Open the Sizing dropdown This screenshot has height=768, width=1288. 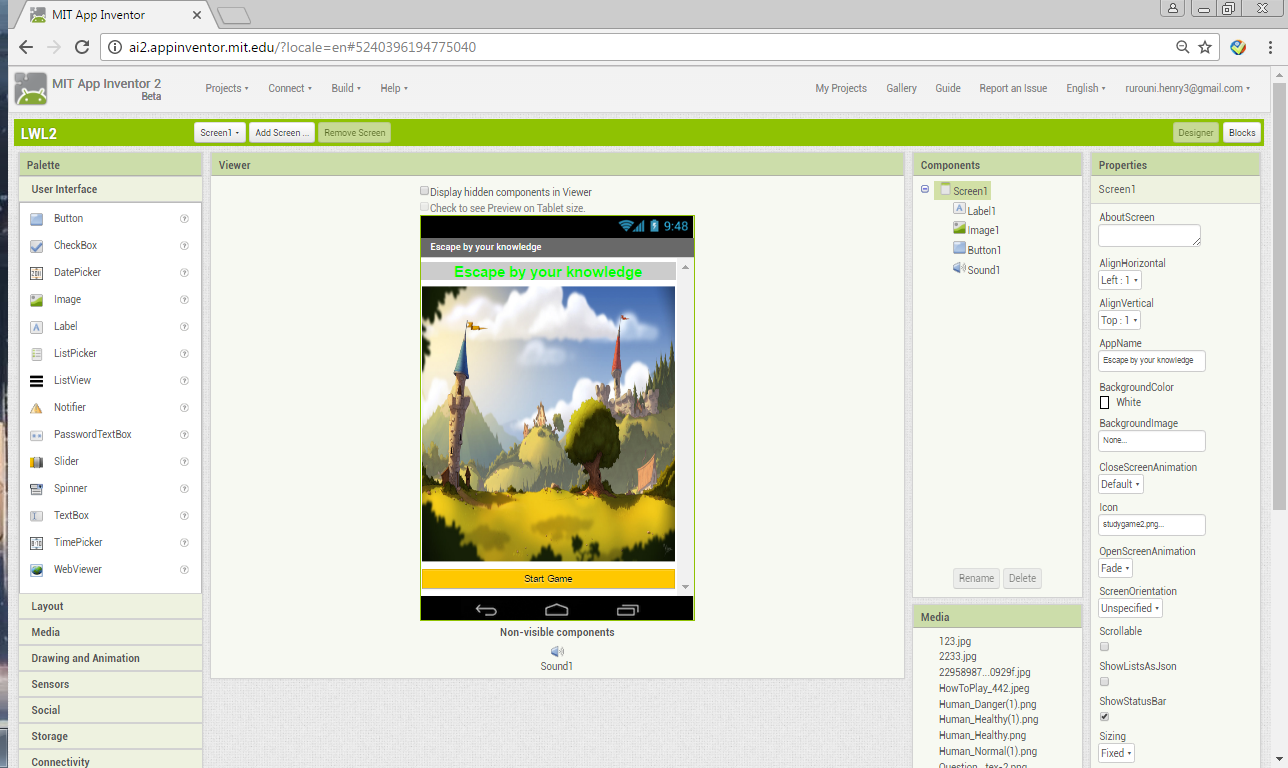(x=1117, y=753)
